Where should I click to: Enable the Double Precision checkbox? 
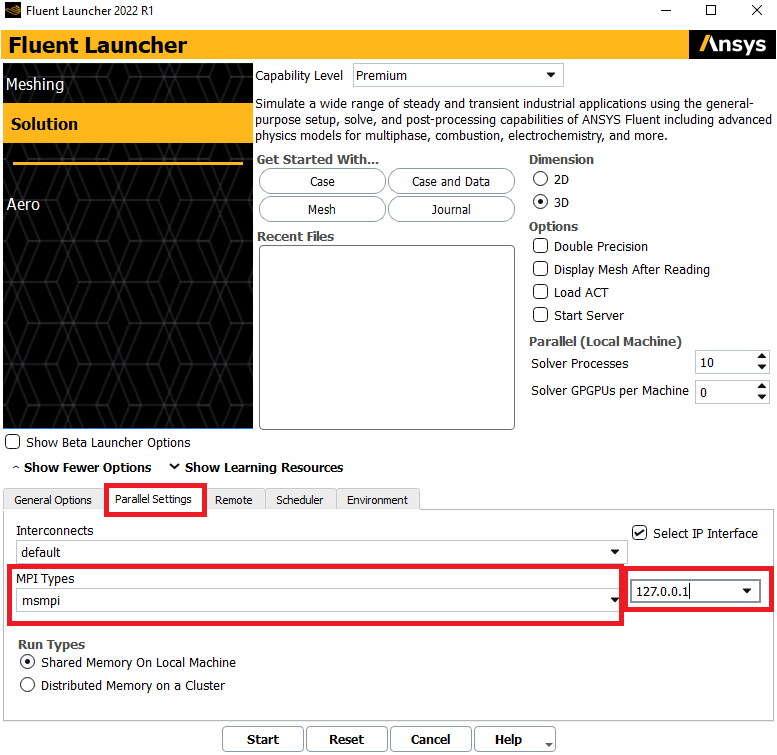(540, 246)
